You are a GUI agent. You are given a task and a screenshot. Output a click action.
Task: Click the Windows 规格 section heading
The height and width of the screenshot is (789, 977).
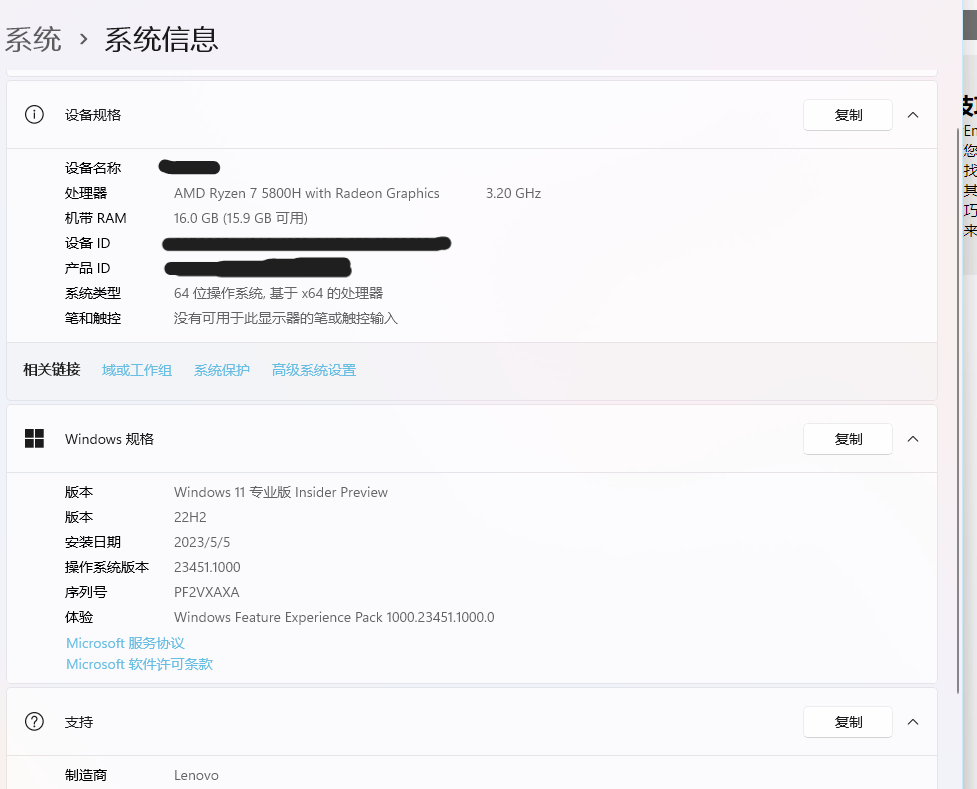[109, 439]
